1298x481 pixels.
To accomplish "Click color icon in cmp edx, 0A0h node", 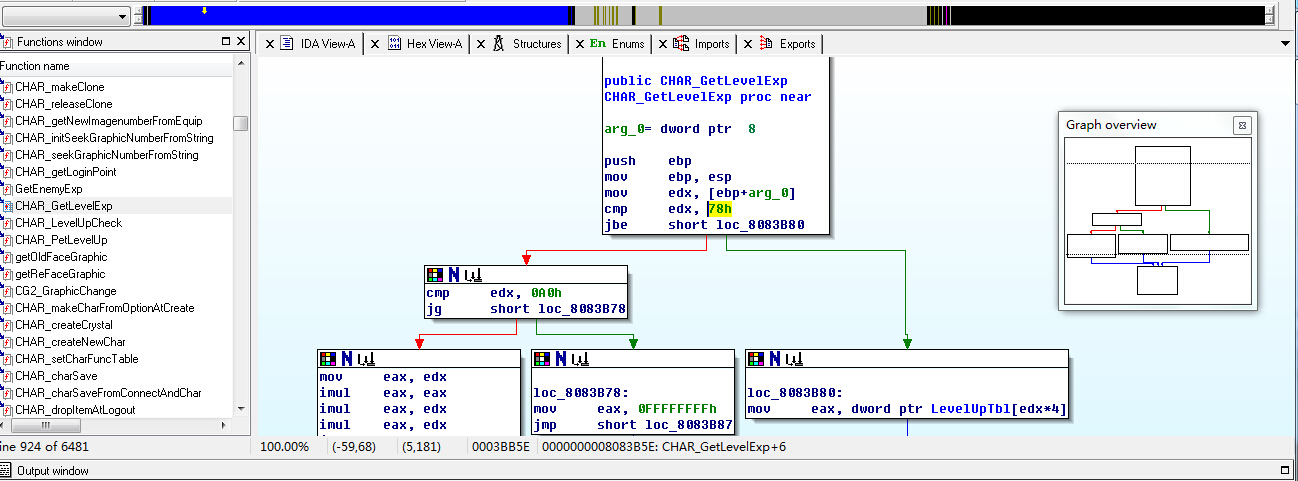I will tap(434, 274).
